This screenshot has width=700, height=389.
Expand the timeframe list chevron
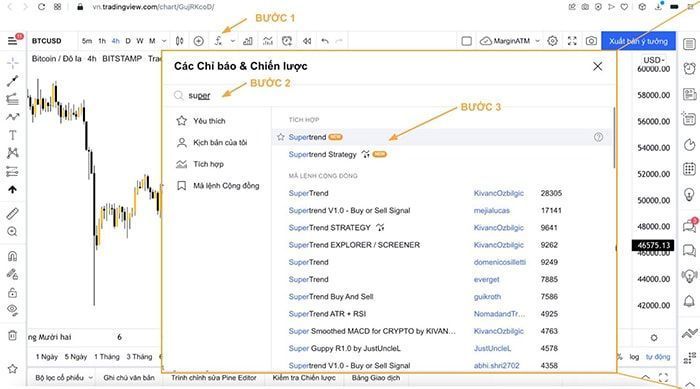point(164,41)
